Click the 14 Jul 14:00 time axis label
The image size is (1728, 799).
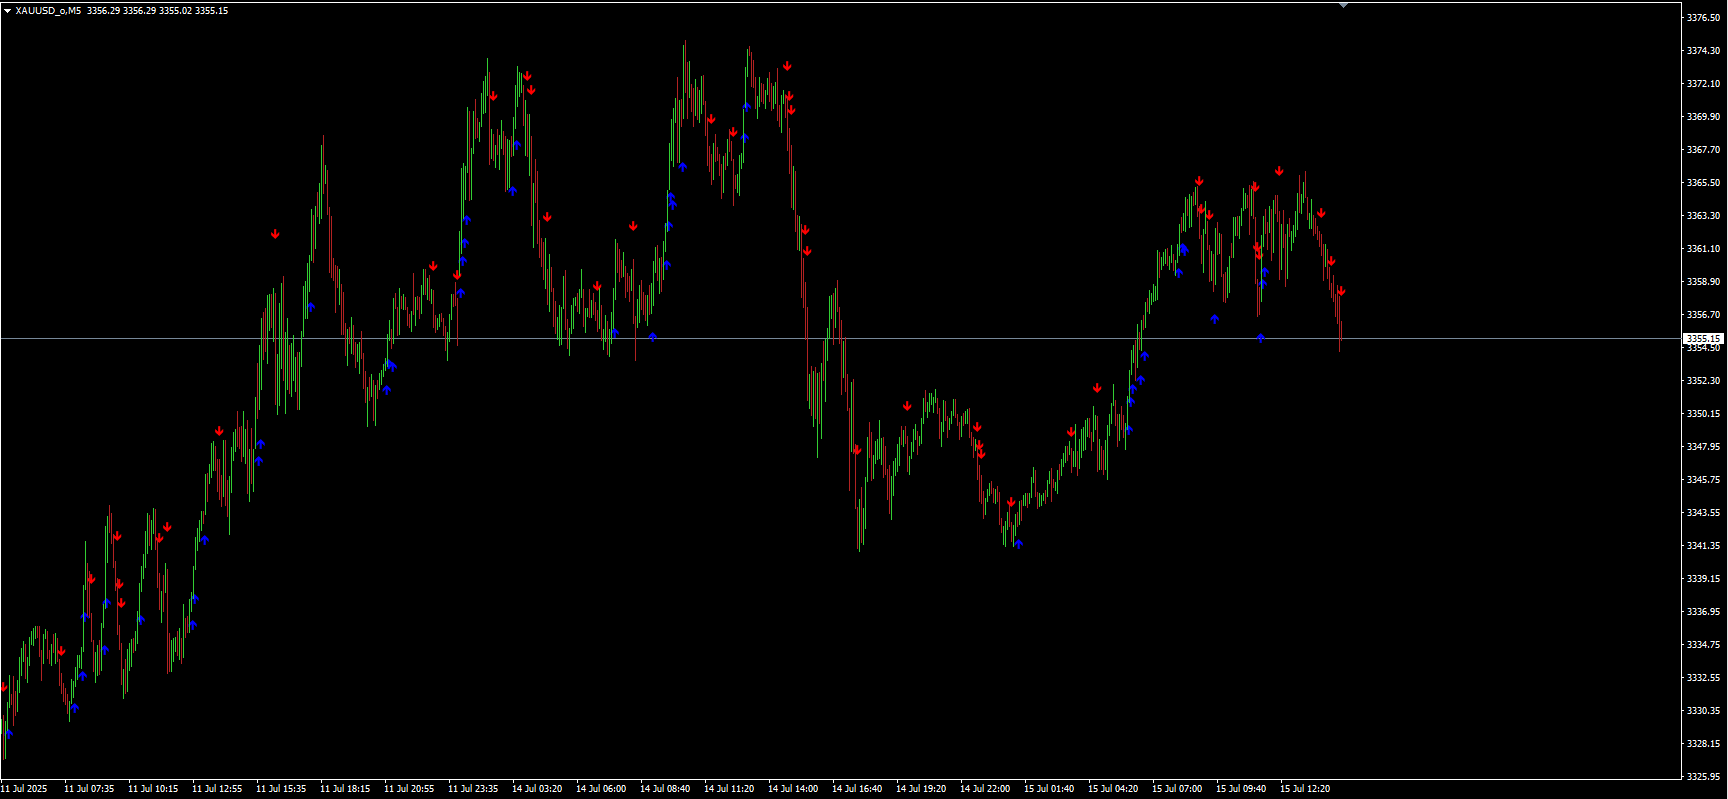pyautogui.click(x=793, y=789)
